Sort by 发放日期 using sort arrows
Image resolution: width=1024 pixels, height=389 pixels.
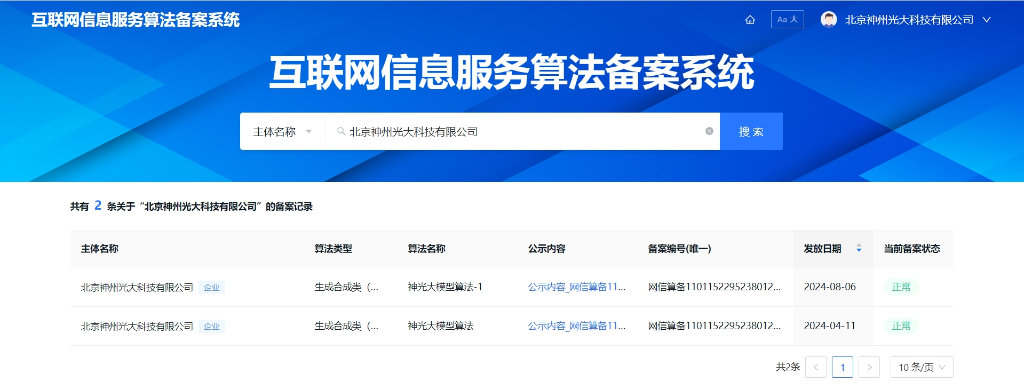pos(859,249)
